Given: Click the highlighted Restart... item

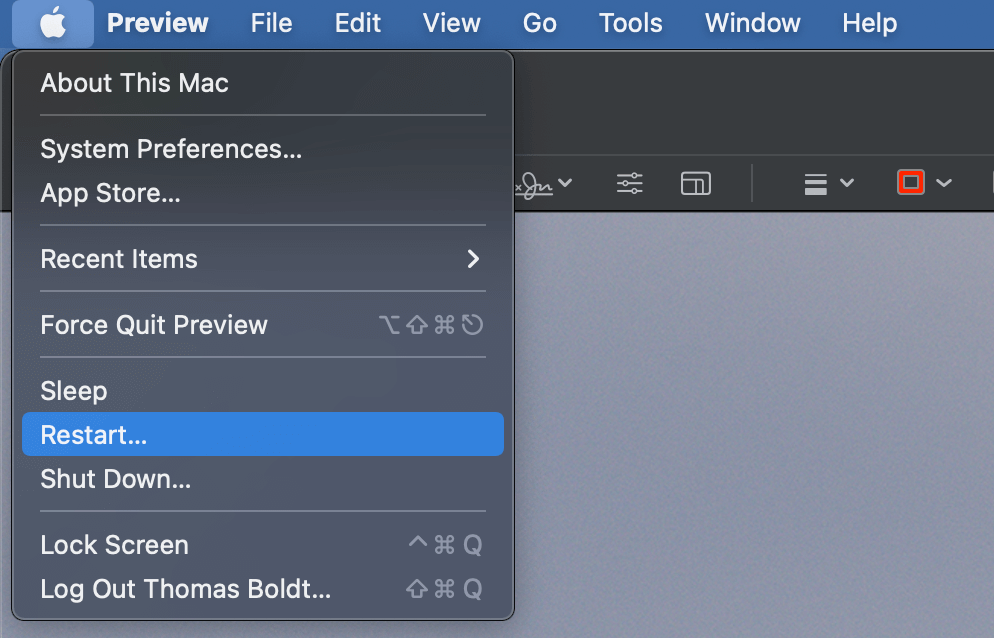Looking at the screenshot, I should pos(262,434).
